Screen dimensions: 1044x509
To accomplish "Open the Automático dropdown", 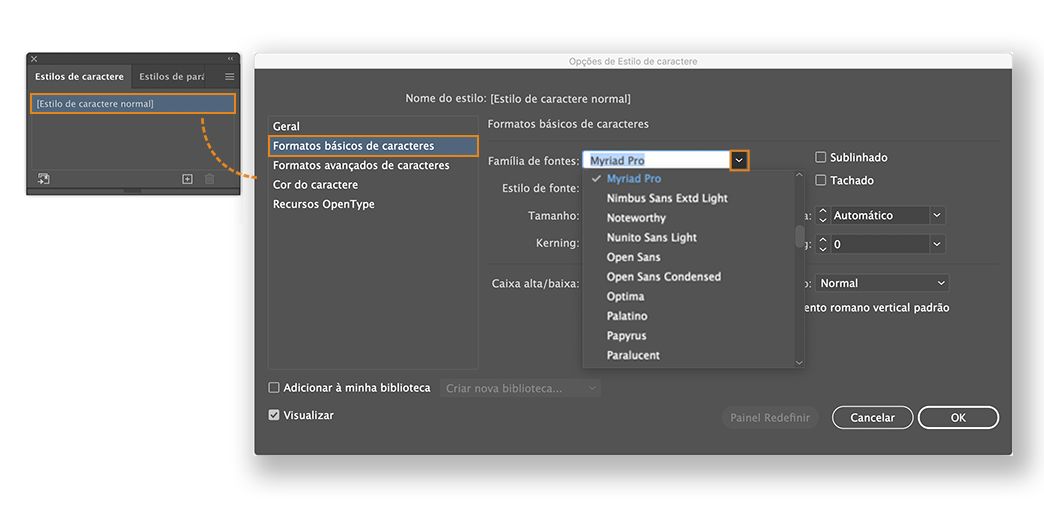I will coord(937,215).
